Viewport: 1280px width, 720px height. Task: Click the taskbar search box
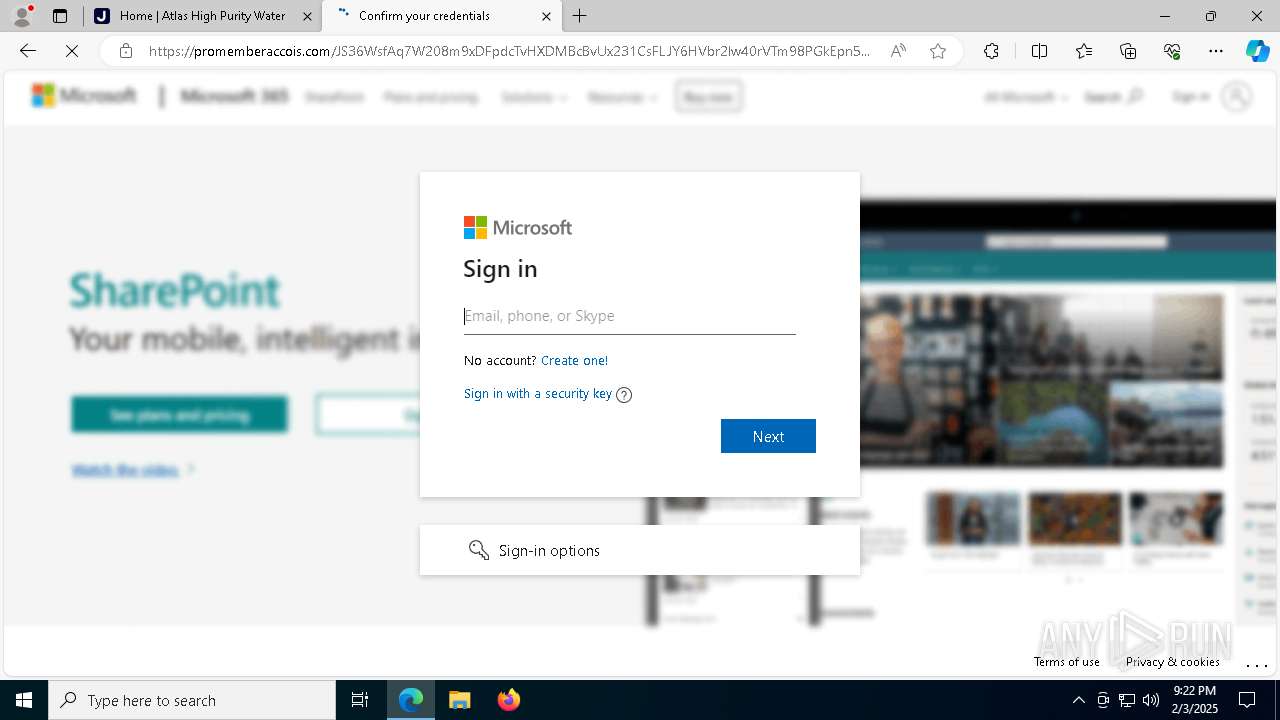192,700
